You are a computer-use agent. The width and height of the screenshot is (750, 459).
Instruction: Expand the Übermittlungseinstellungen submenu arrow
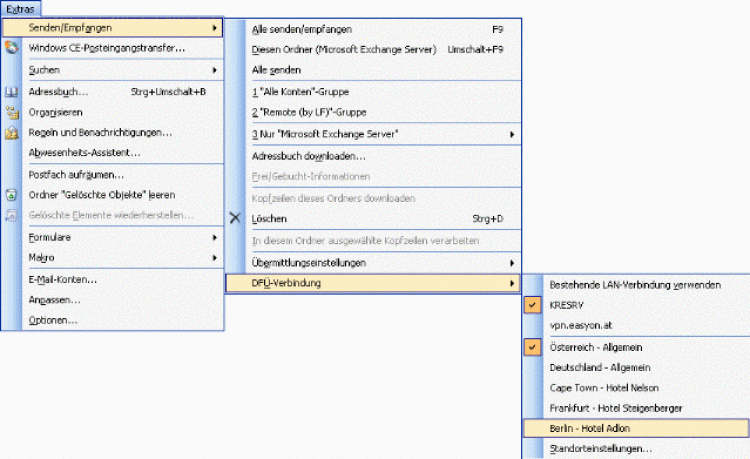tap(512, 263)
